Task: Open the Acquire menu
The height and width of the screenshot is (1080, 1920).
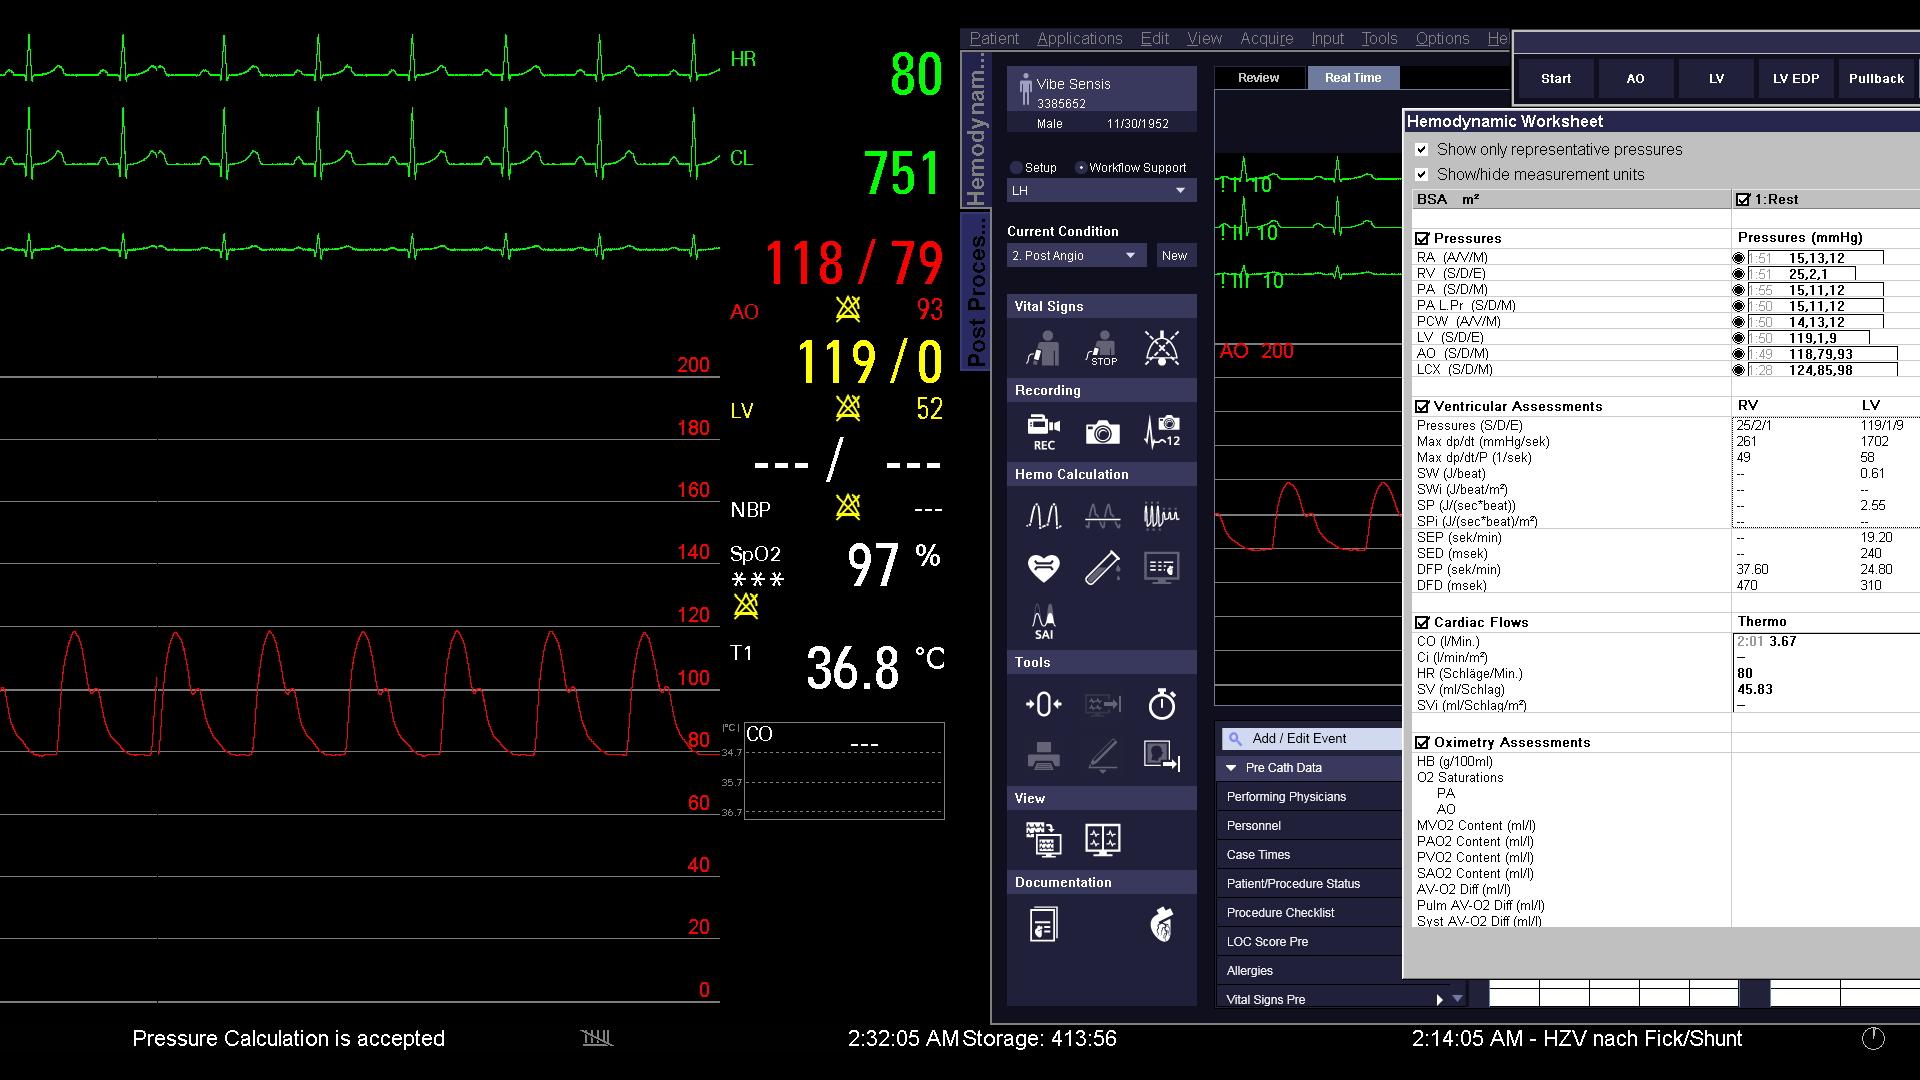Action: tap(1266, 38)
